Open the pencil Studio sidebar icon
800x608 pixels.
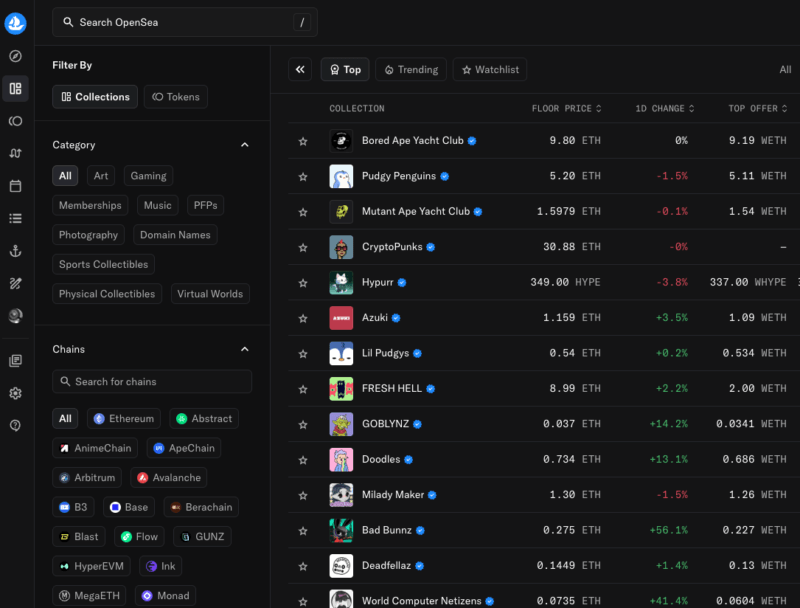click(x=15, y=283)
